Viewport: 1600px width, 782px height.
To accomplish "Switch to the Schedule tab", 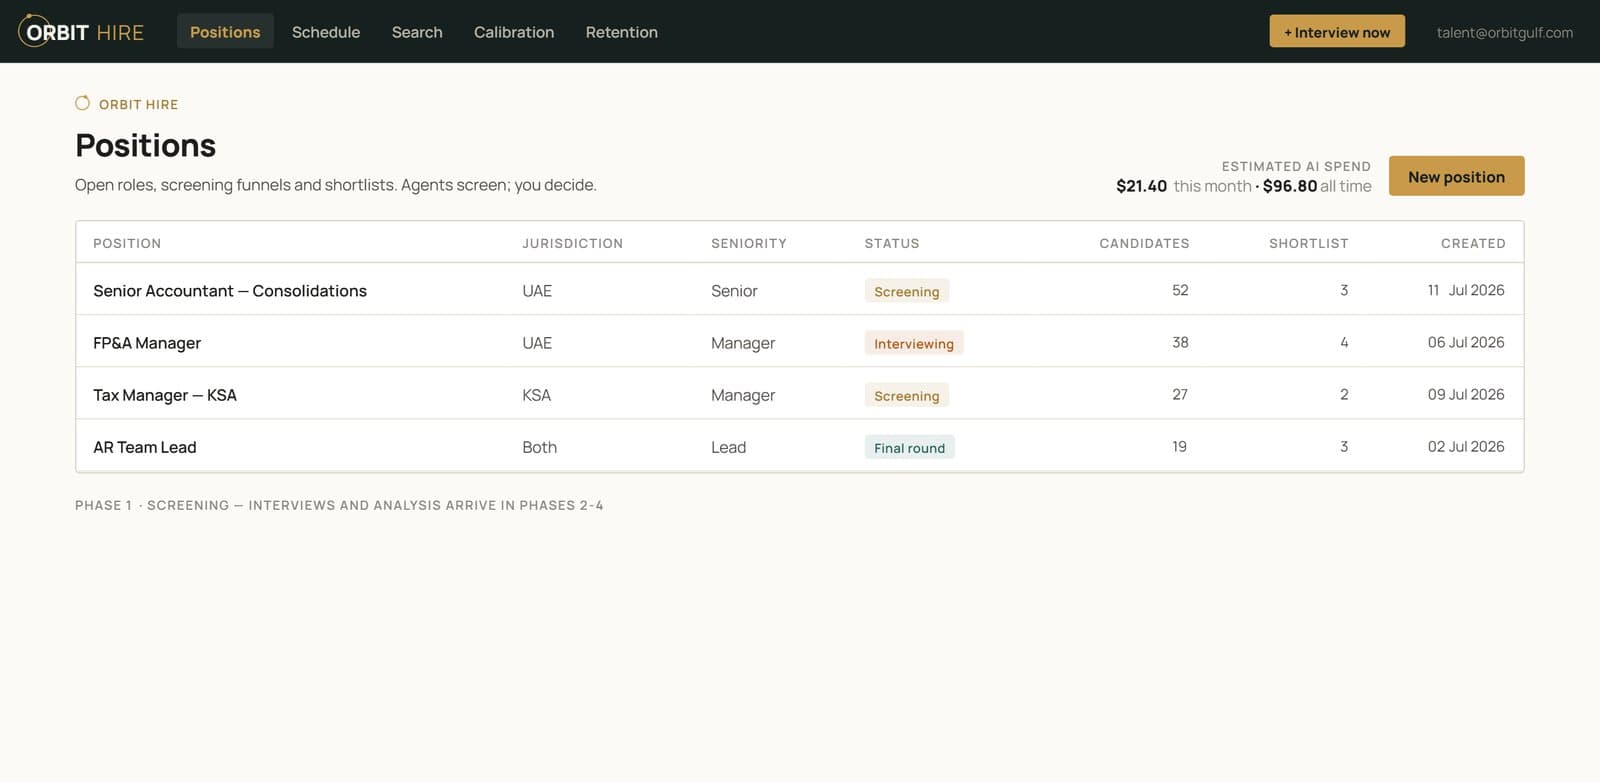I will coord(326,32).
